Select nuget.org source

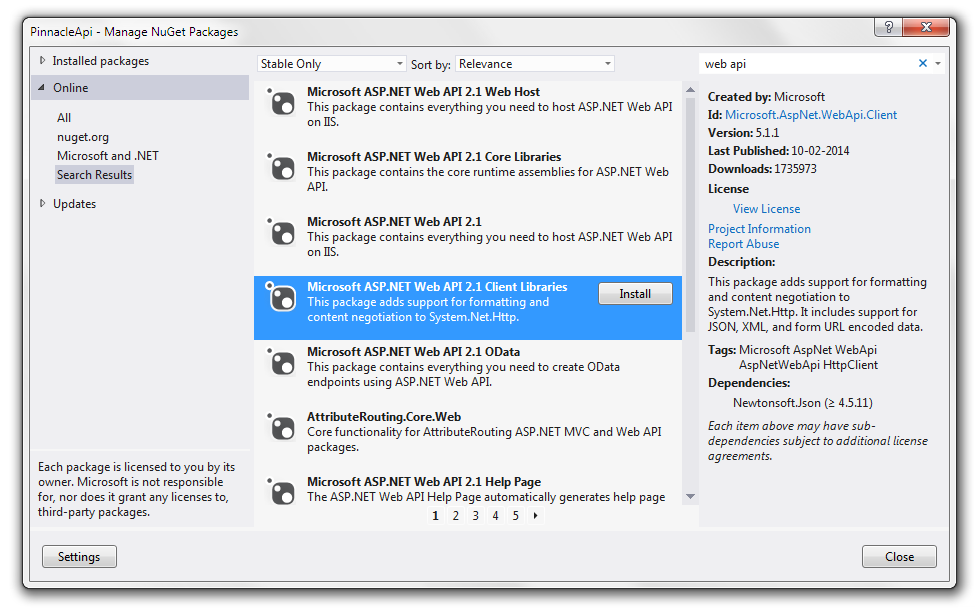point(83,137)
